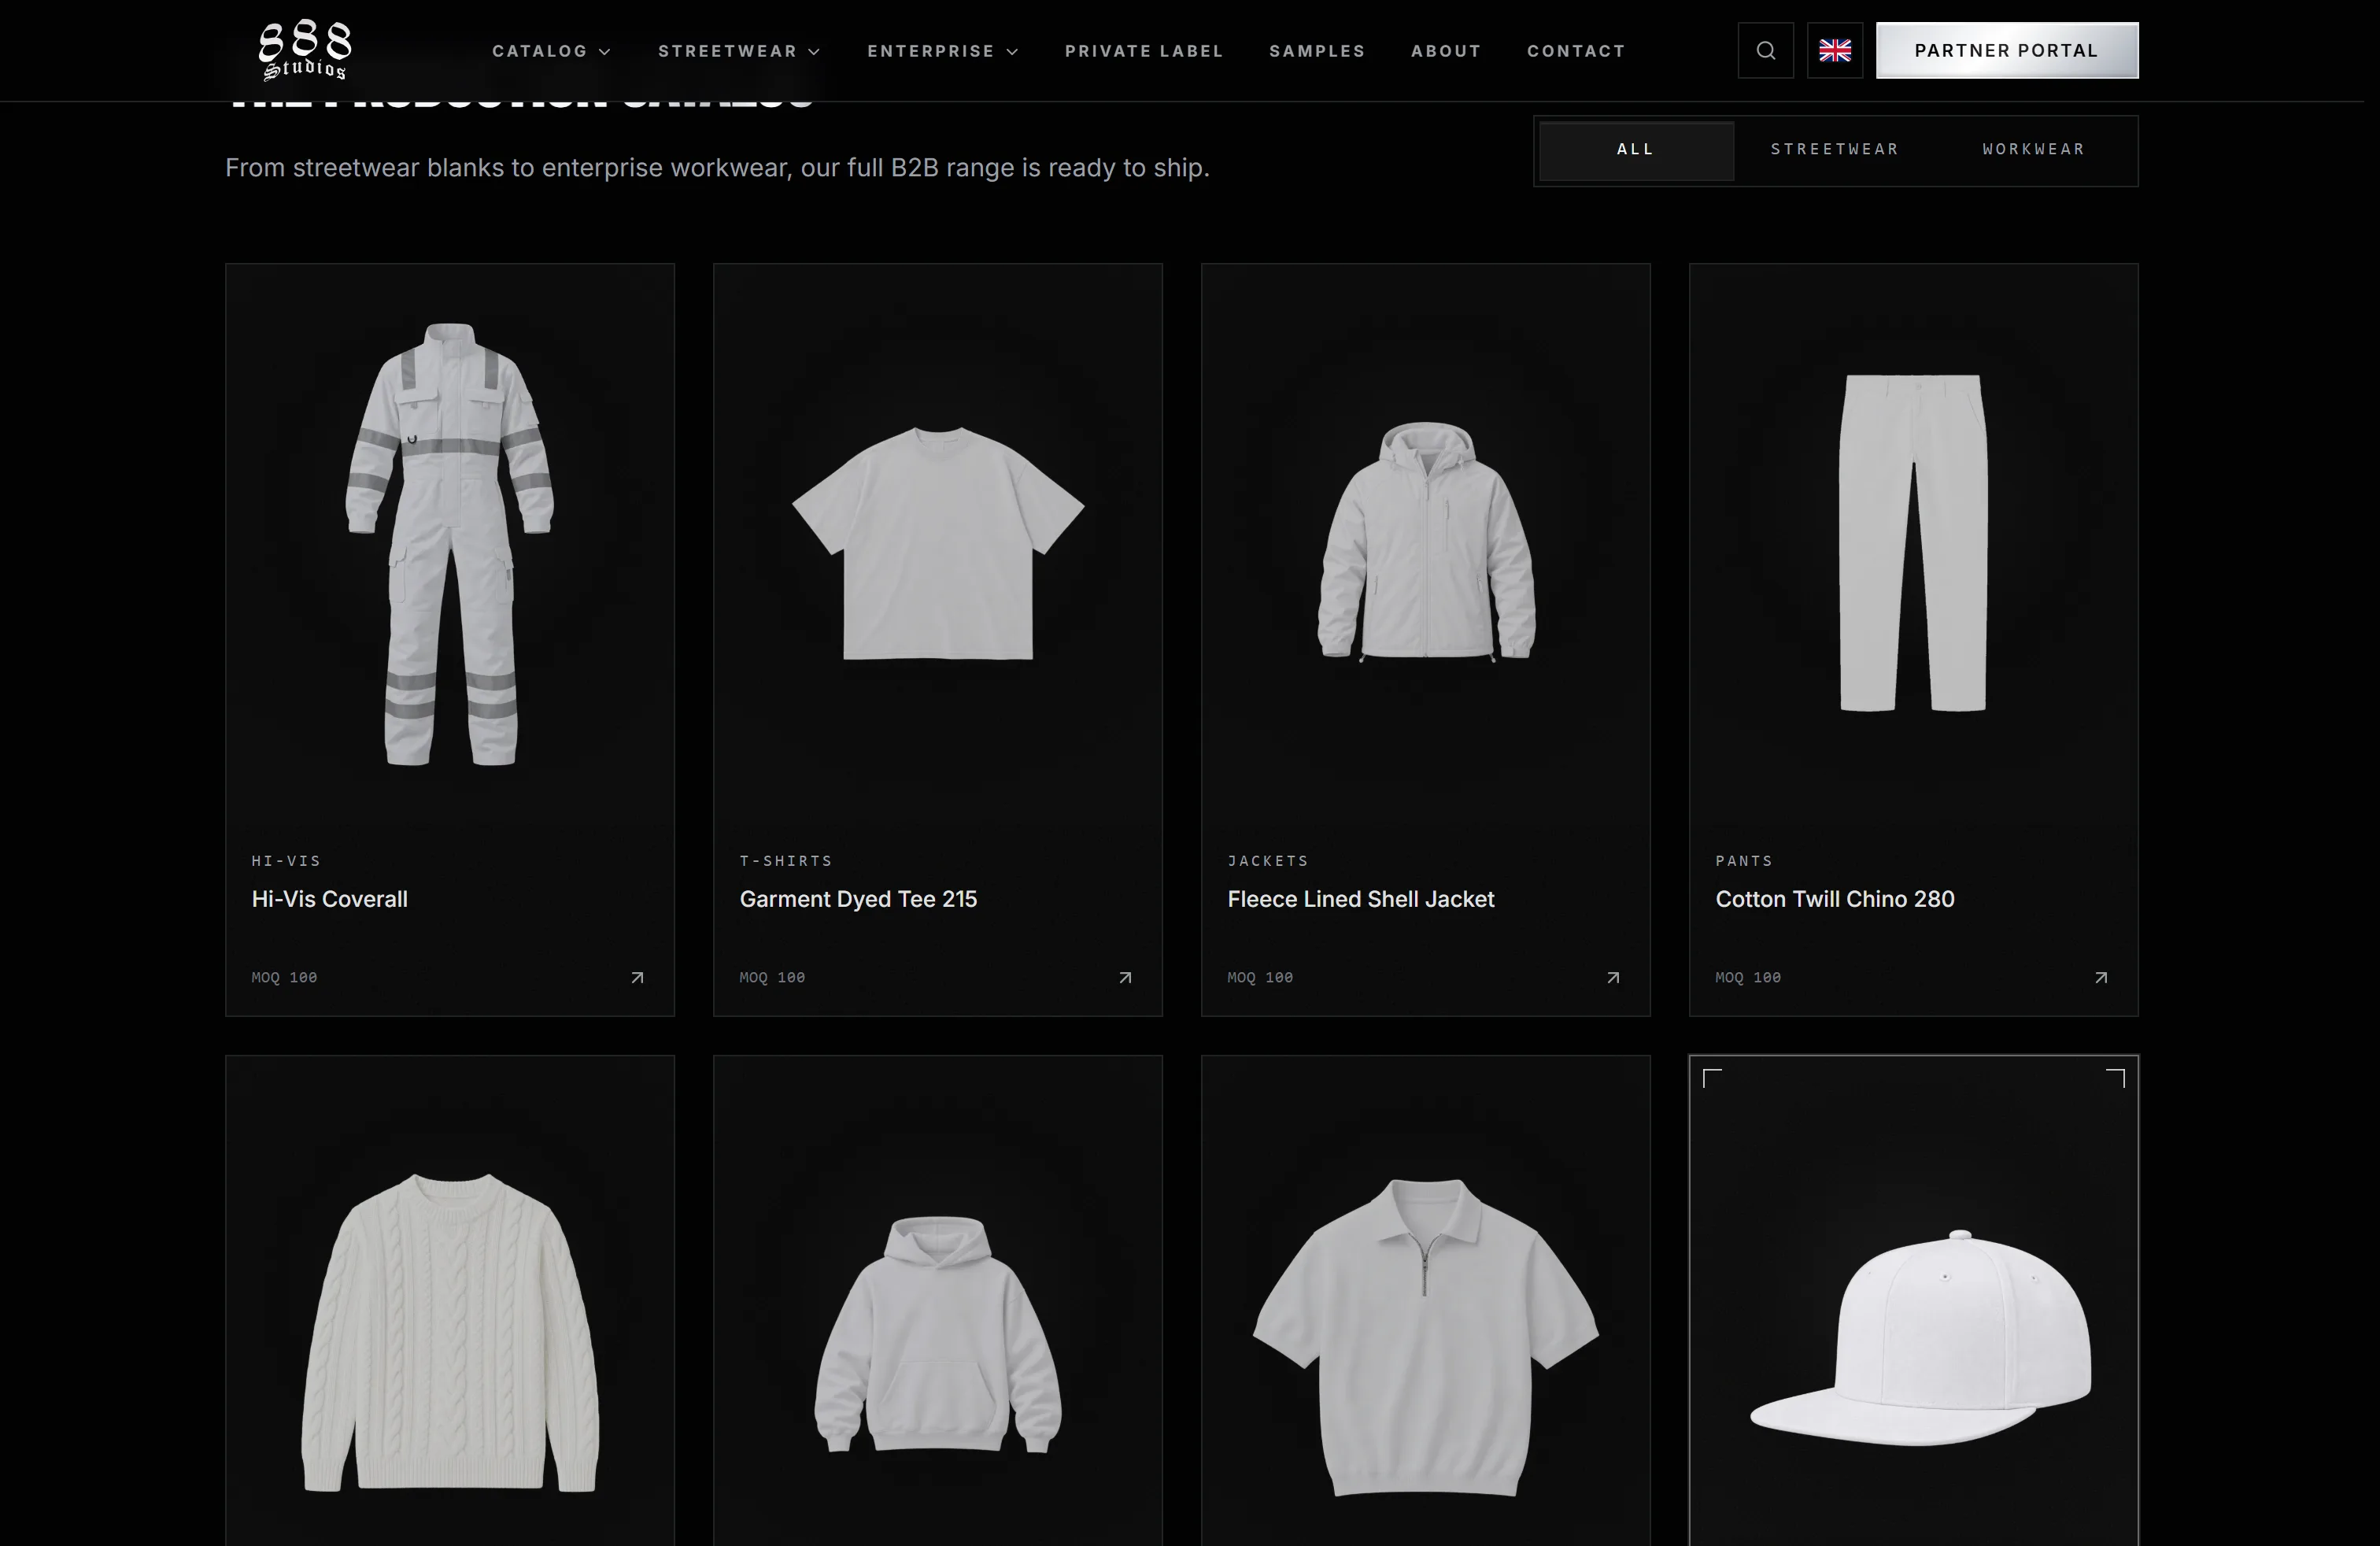Click the 888 Studios logo

(x=305, y=50)
